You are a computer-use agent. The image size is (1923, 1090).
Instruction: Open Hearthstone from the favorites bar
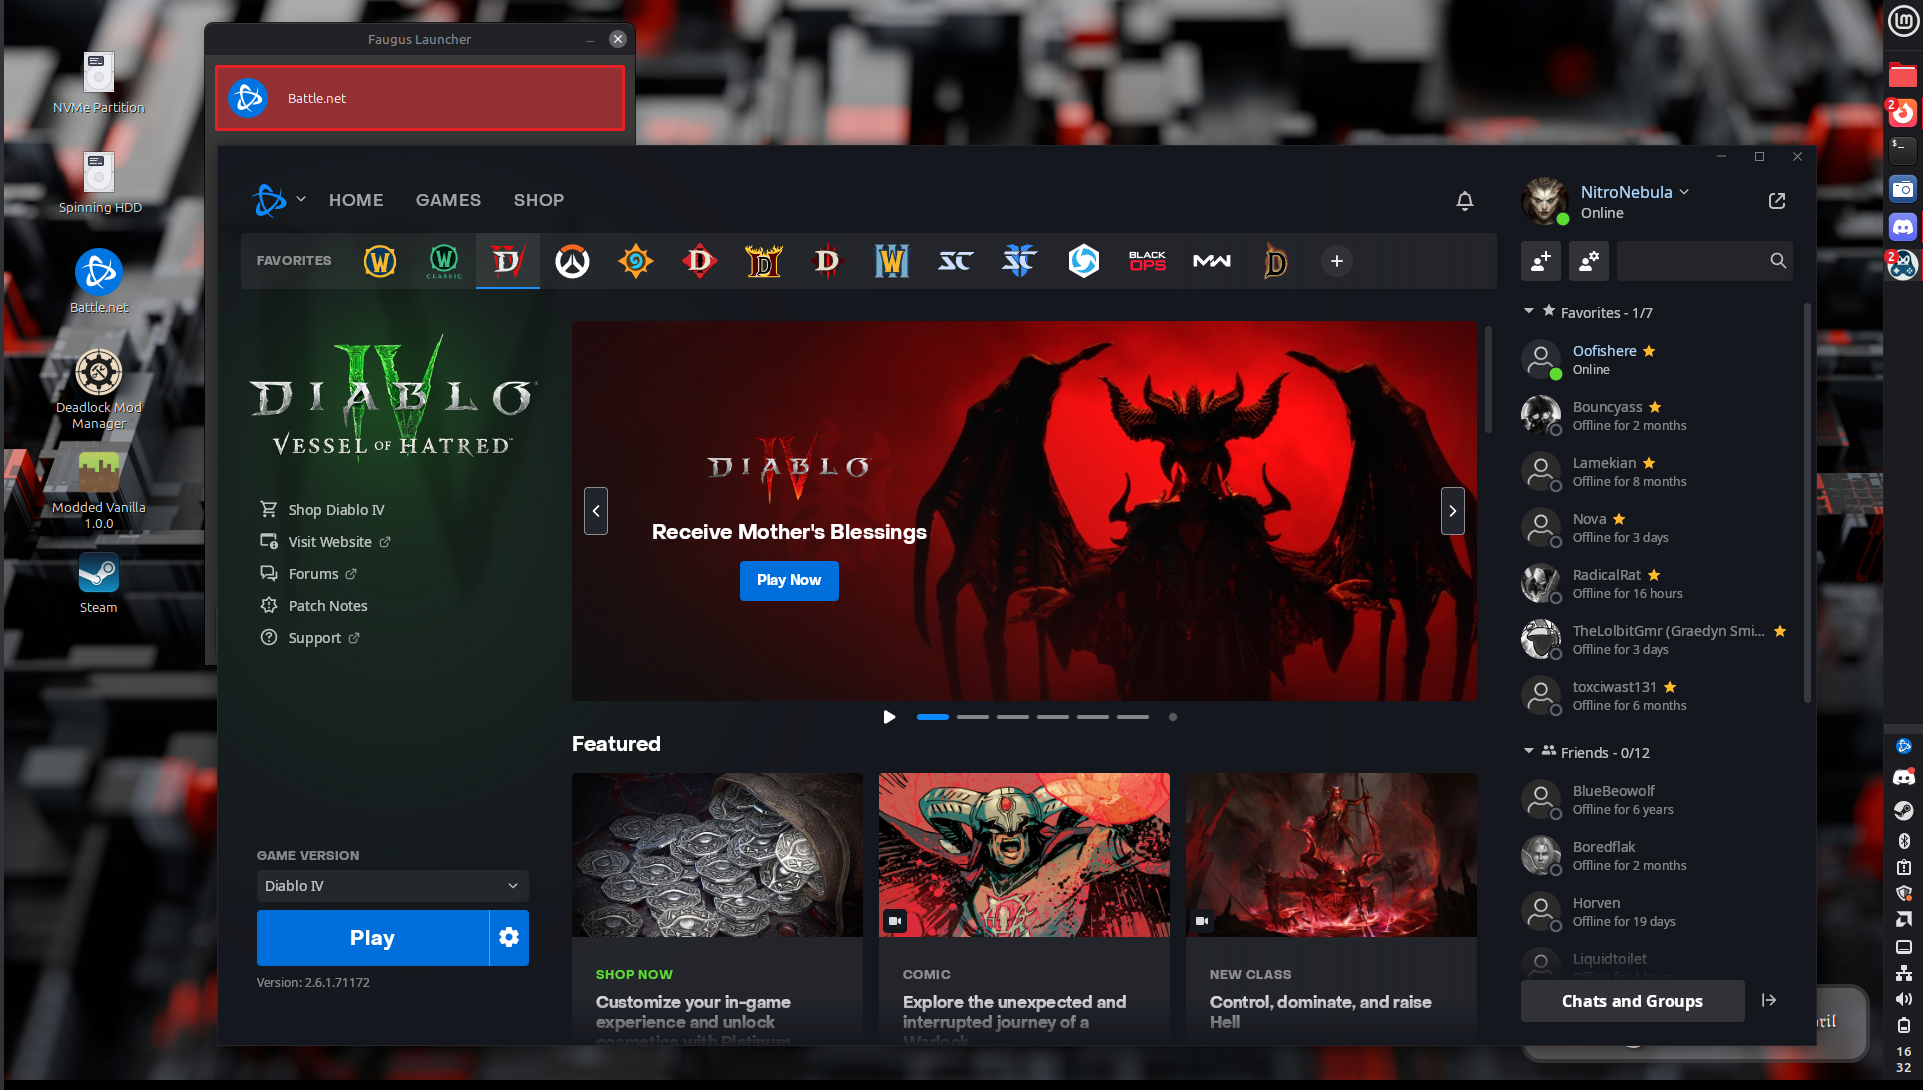636,261
